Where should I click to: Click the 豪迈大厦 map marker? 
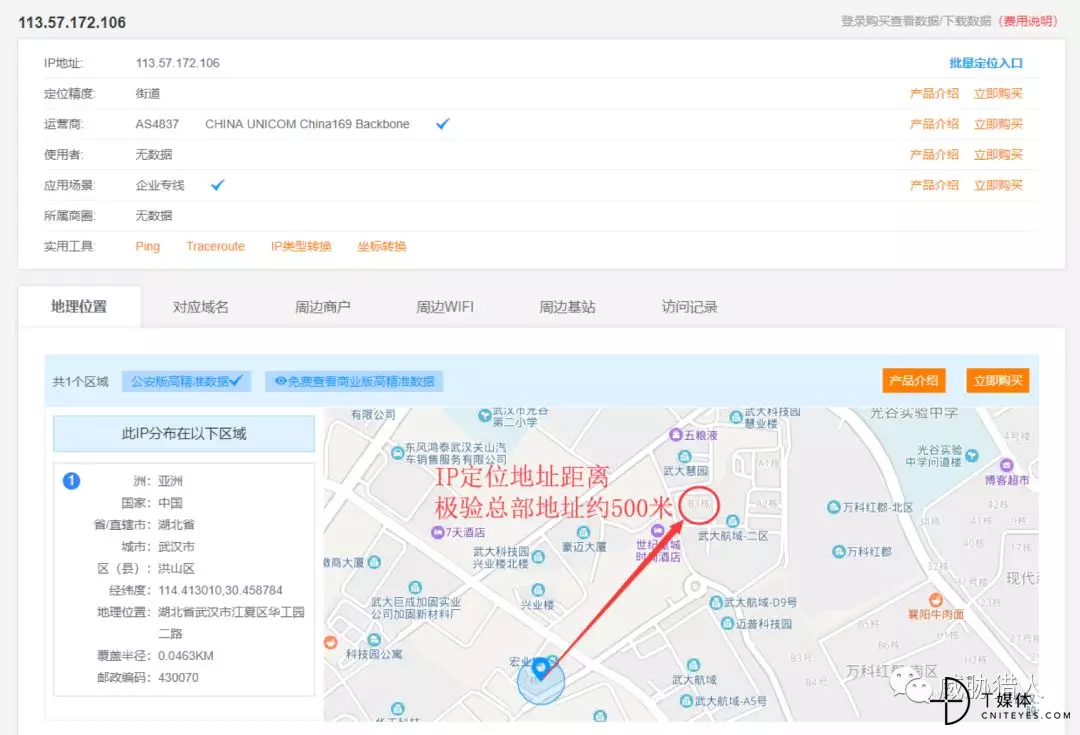tap(583, 532)
